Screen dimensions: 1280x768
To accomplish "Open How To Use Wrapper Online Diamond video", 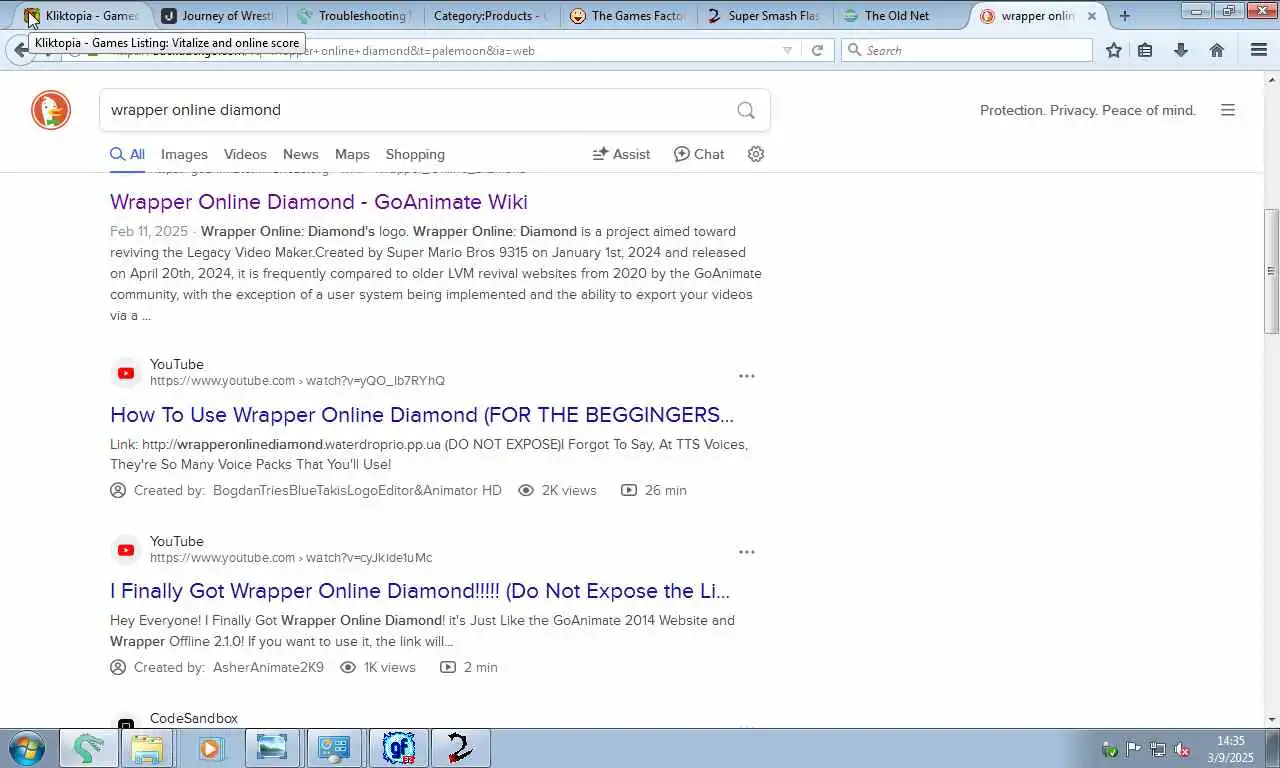I will (422, 415).
